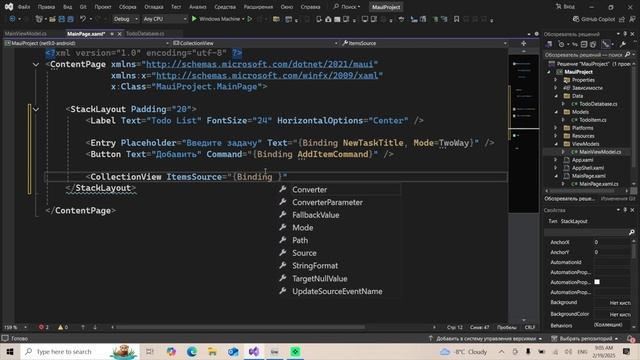Pin the Properties panel with pushpin icon

coord(625,210)
